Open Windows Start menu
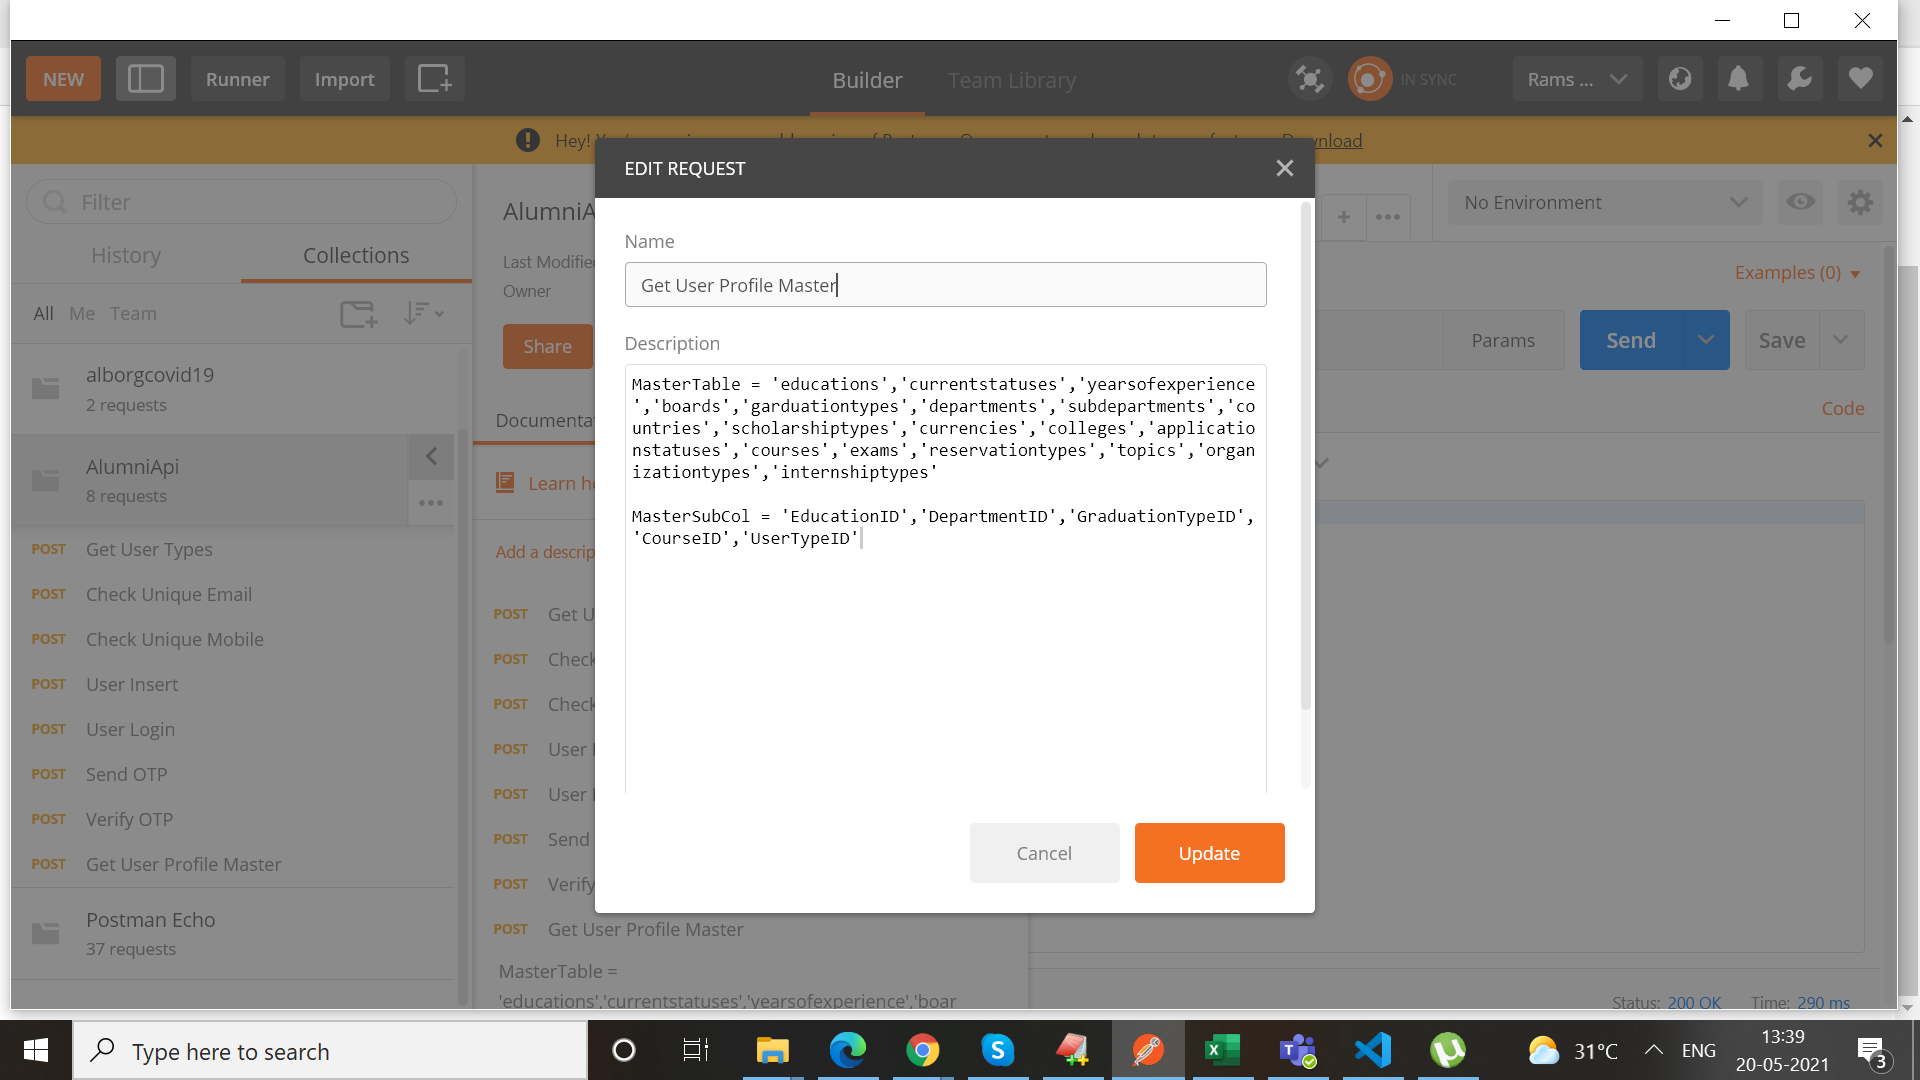 point(36,1050)
